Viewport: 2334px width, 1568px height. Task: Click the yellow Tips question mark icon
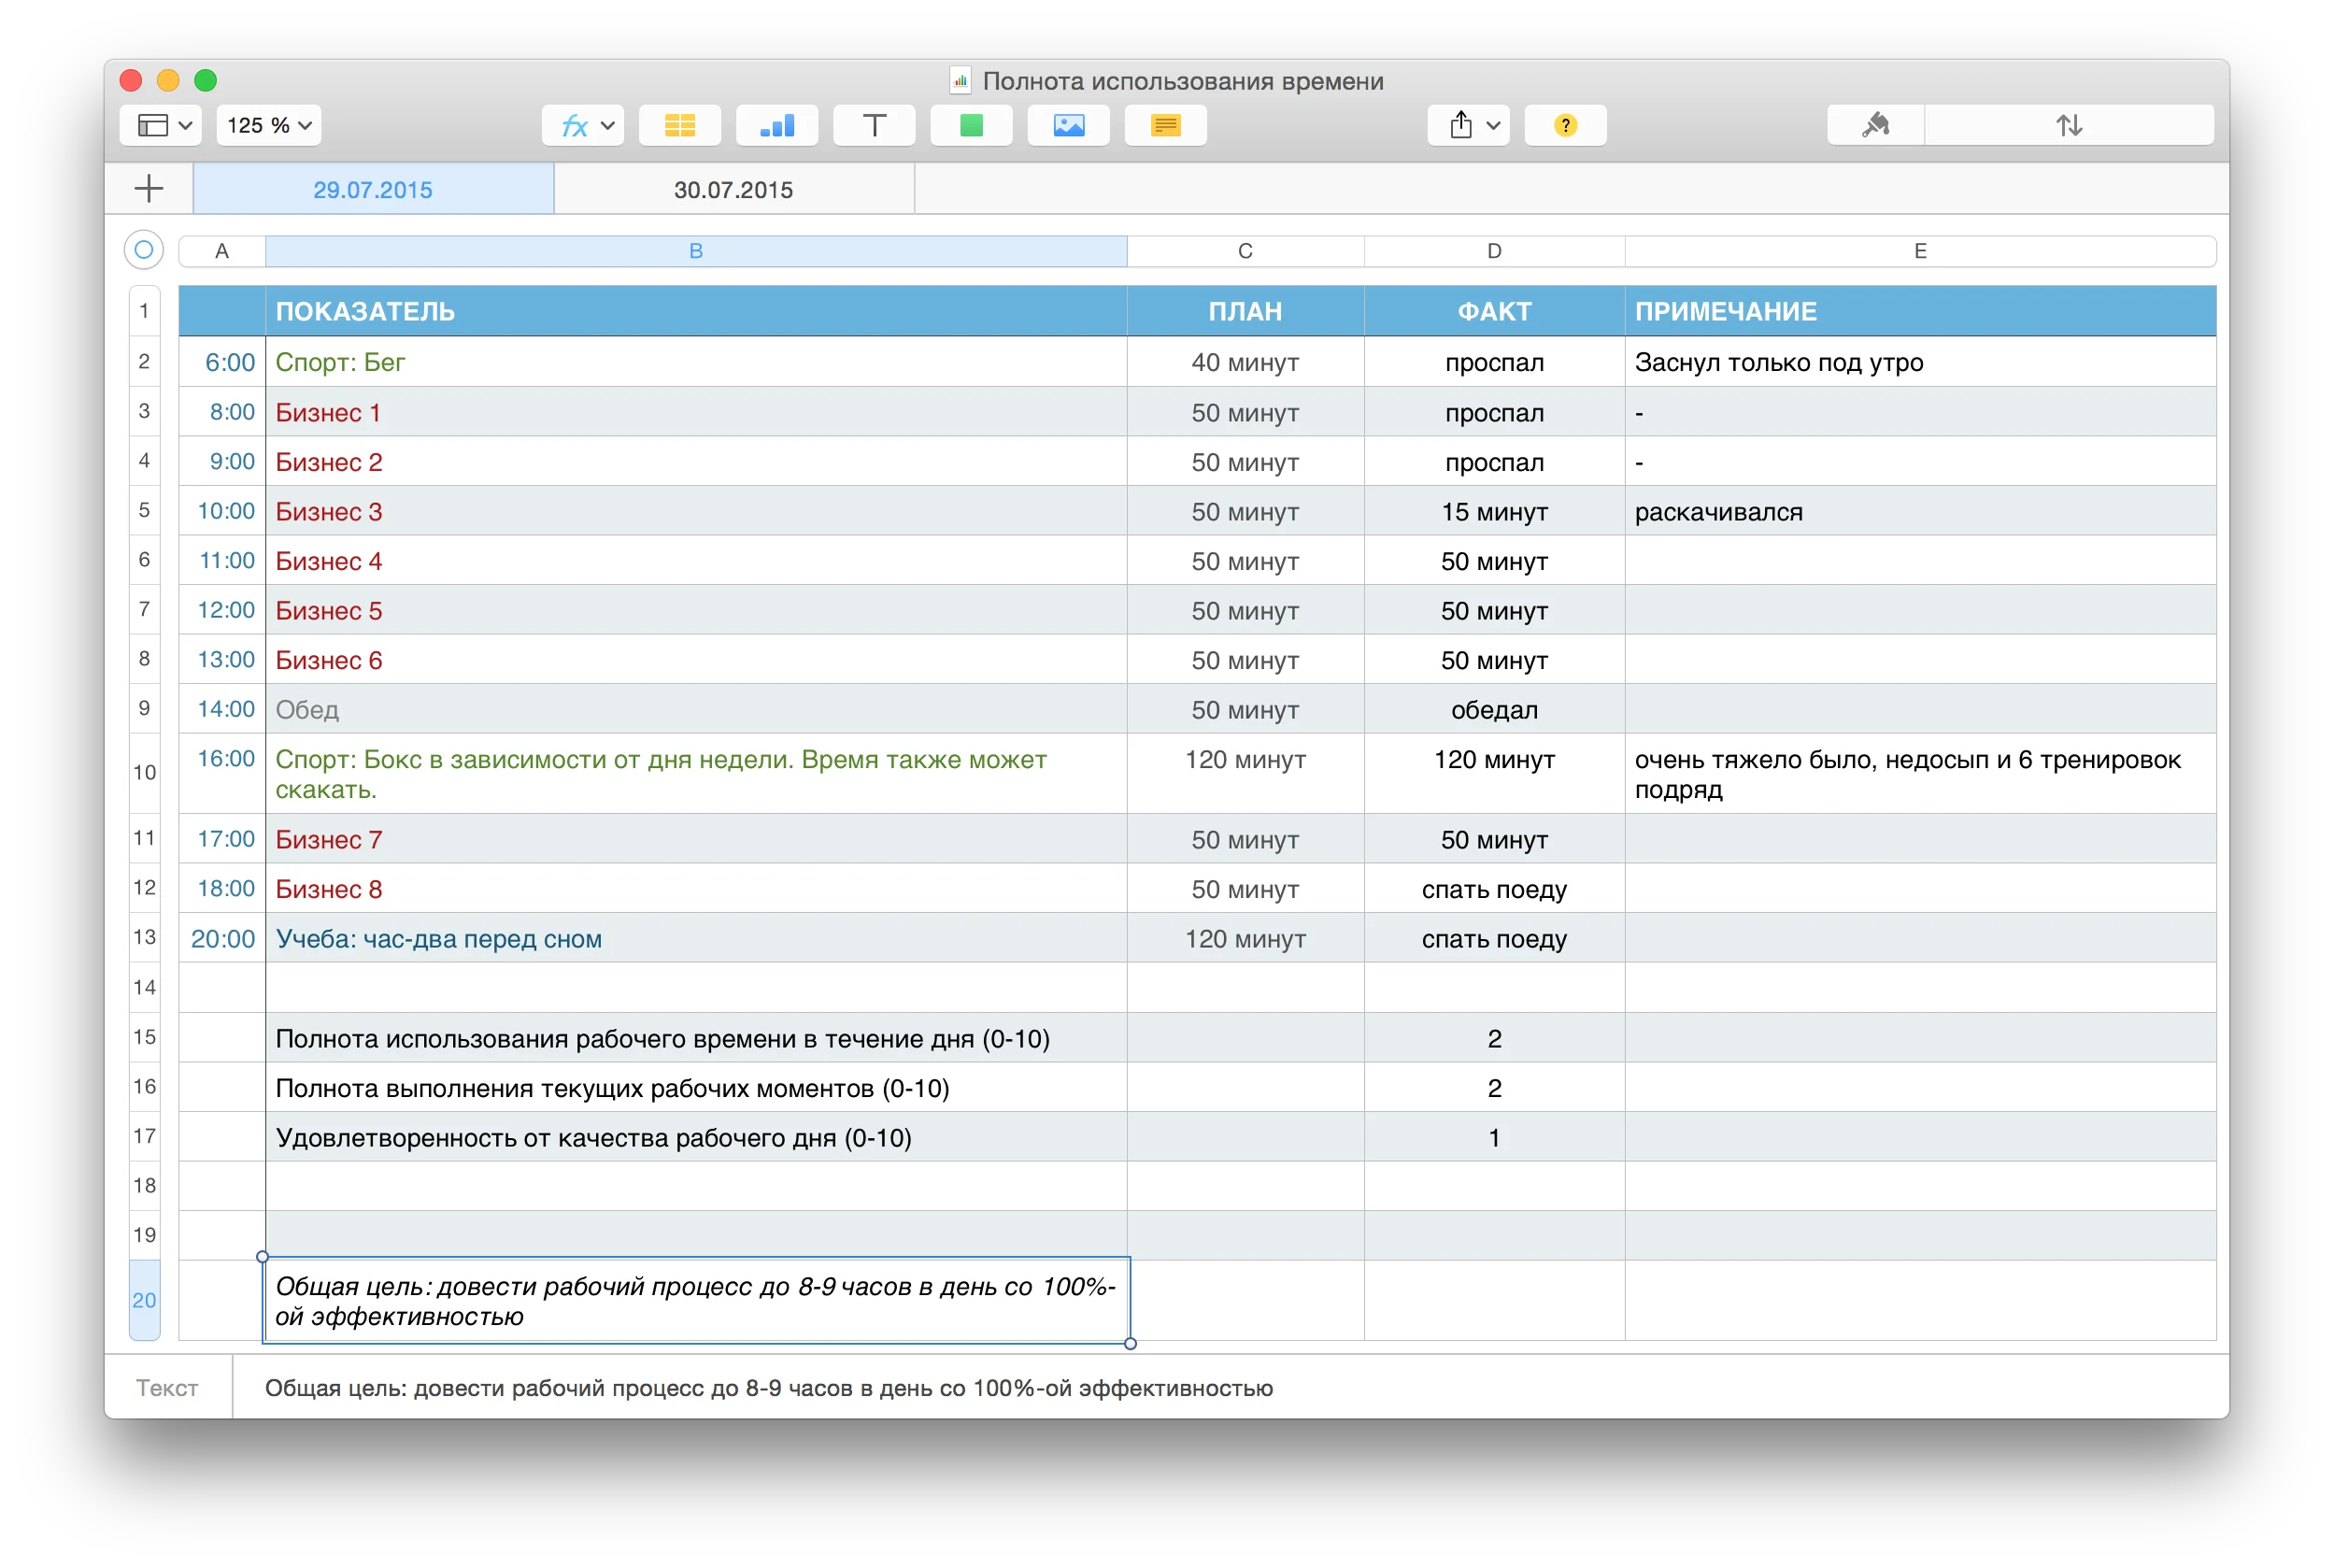pyautogui.click(x=1564, y=125)
